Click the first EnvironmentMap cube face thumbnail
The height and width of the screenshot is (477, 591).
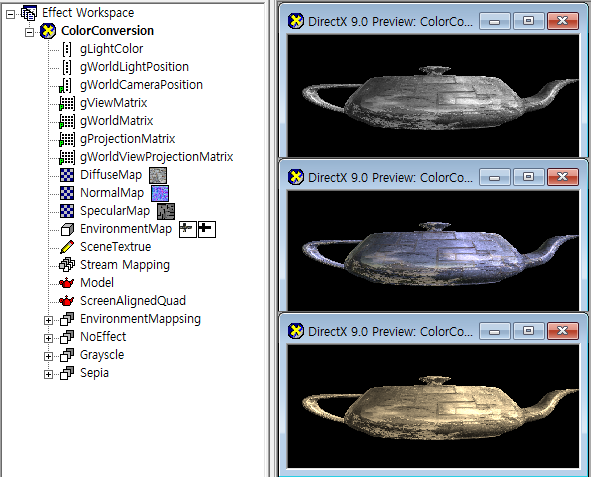click(188, 229)
